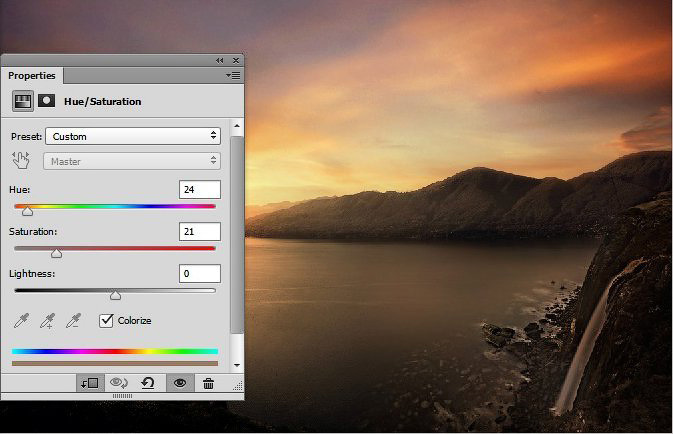Click the brown output color bar

click(115, 364)
